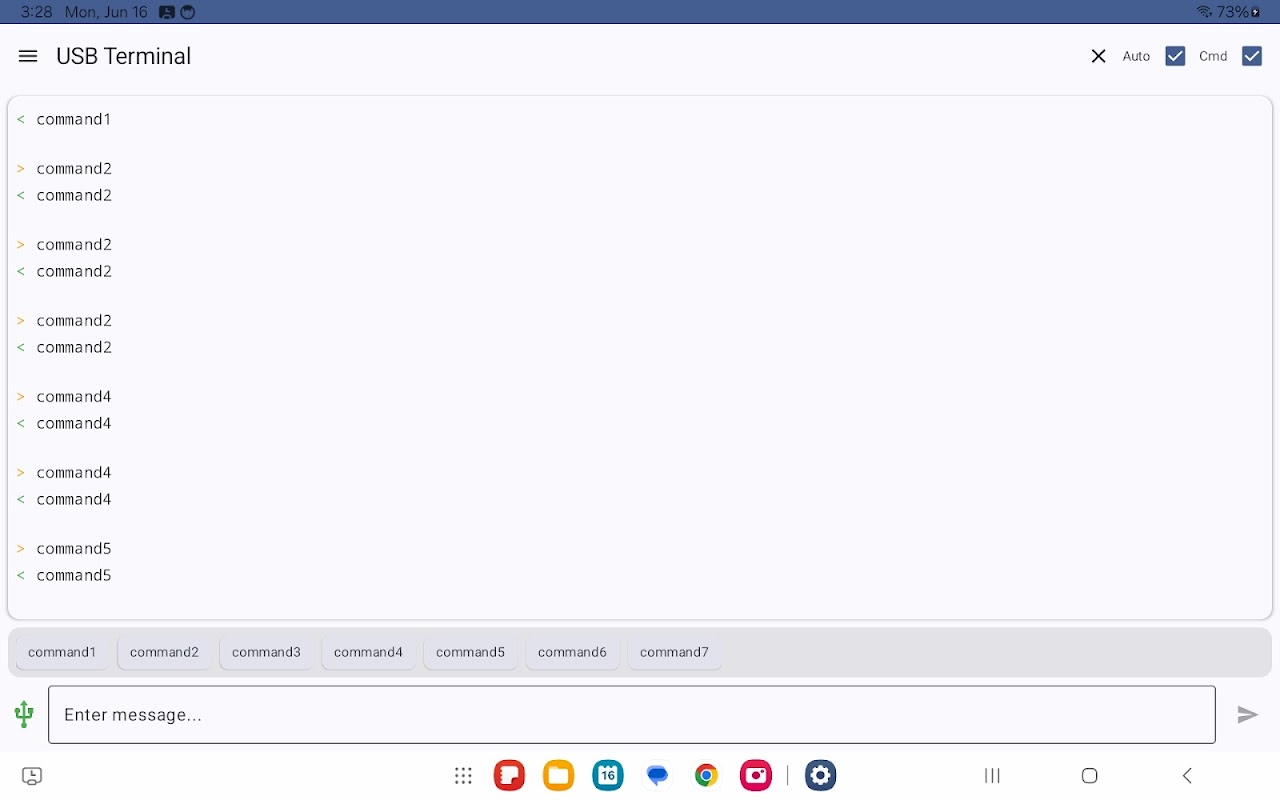The width and height of the screenshot is (1280, 800).
Task: Tap the Back navigation arrow
Action: tap(1187, 775)
